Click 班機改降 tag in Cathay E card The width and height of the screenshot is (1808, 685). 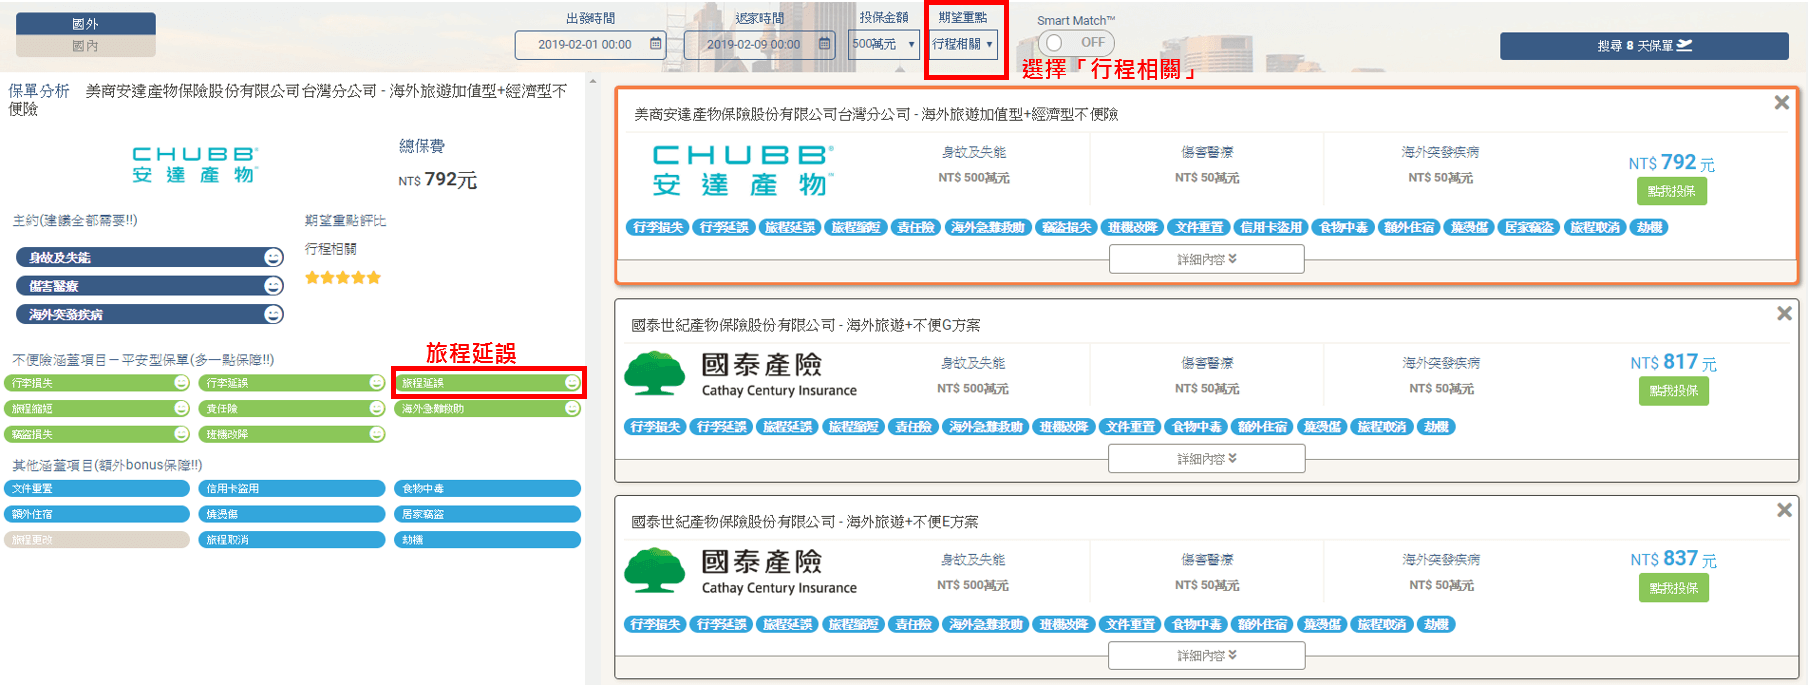(1064, 625)
